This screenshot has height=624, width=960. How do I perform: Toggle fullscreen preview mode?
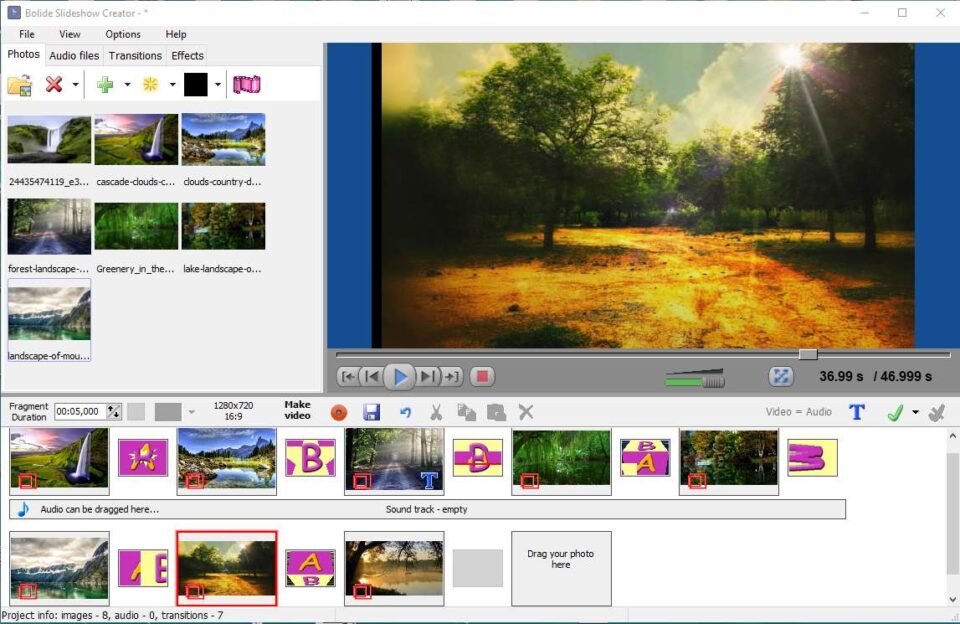(x=781, y=375)
